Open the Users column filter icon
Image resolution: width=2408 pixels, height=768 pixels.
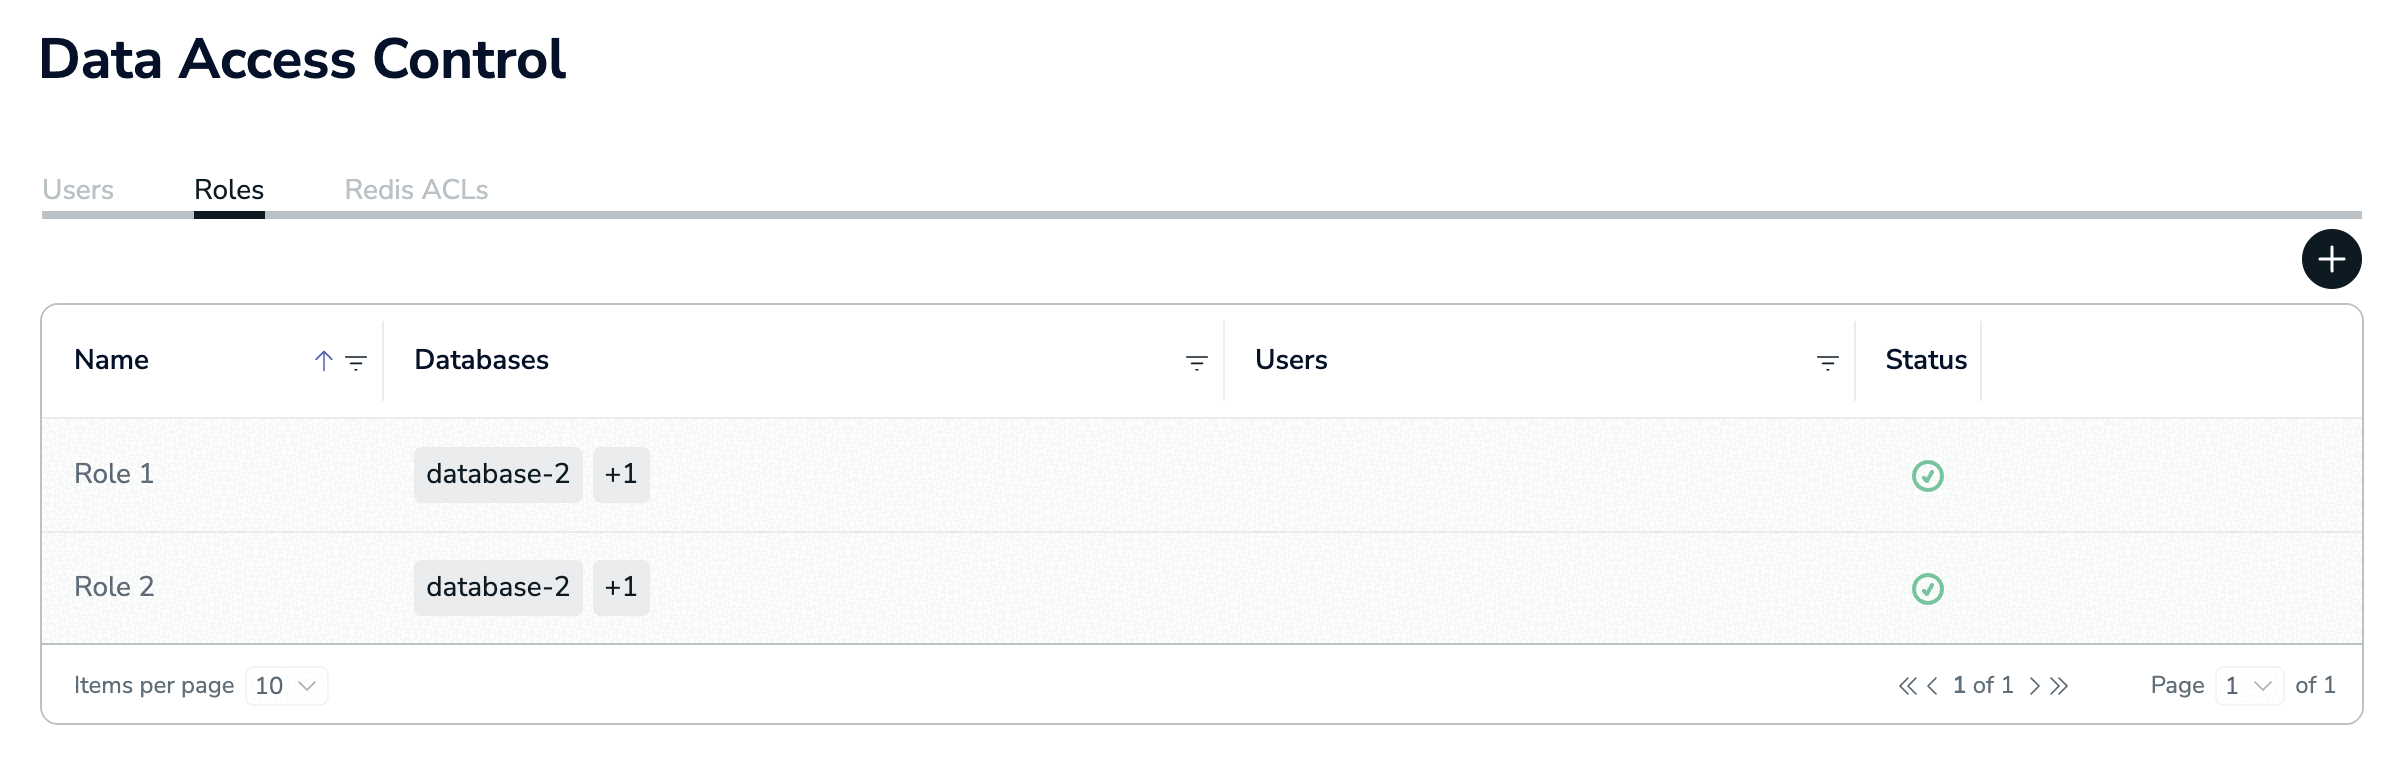[x=1827, y=362]
